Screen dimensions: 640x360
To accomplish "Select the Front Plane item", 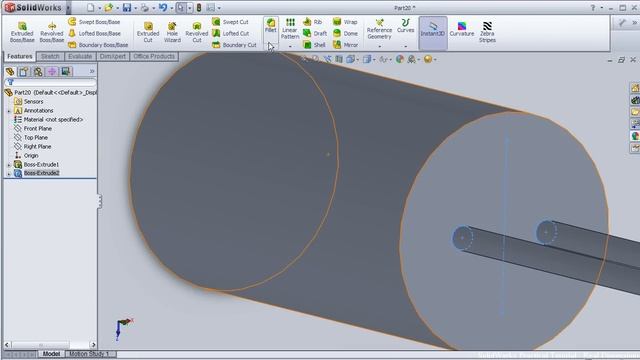I will point(33,129).
